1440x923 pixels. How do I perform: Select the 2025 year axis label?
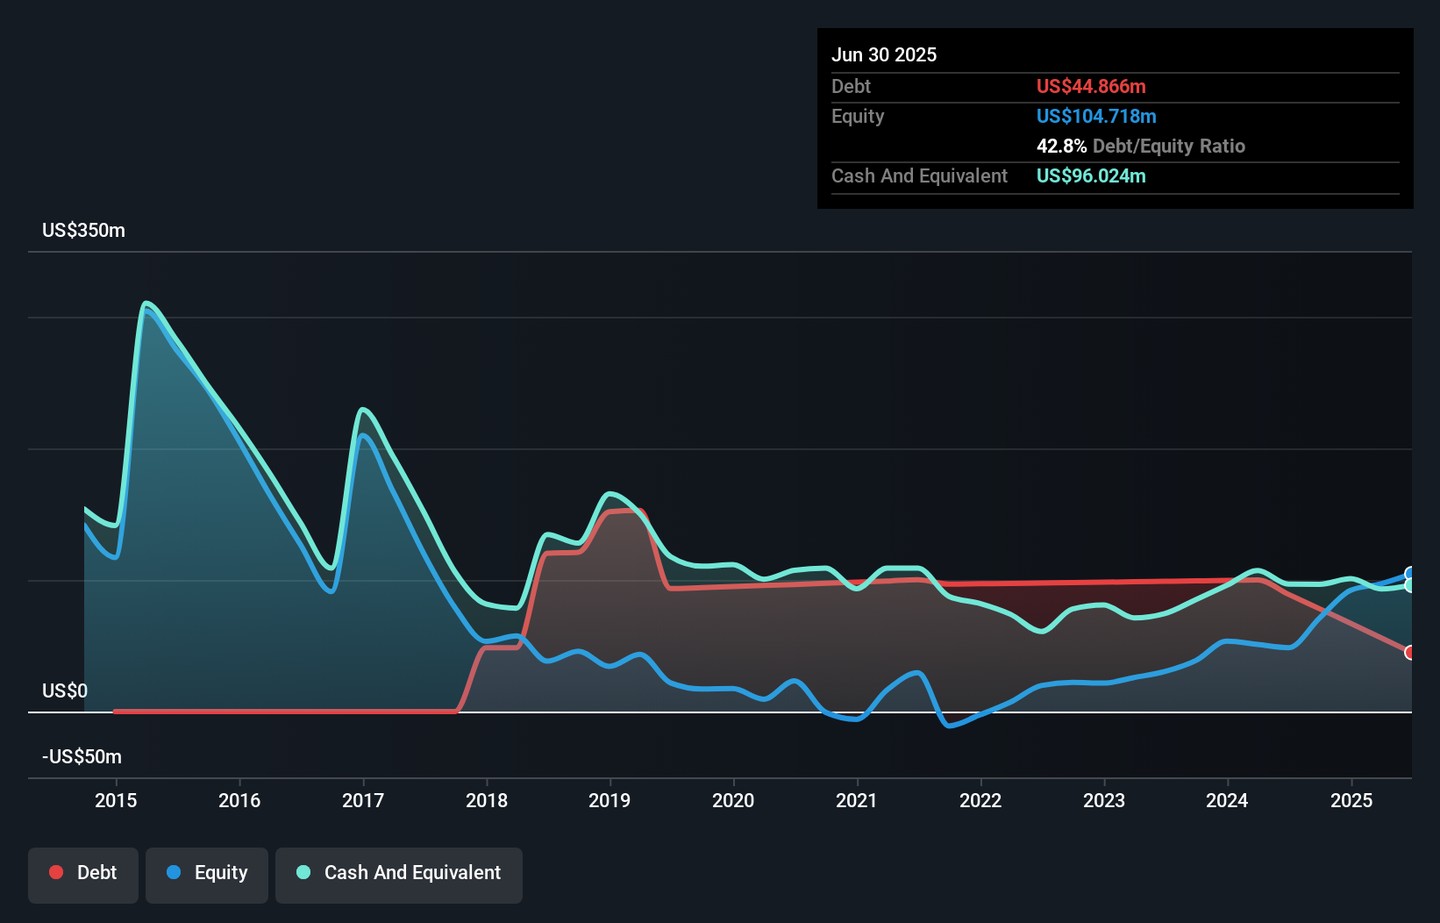[x=1351, y=800]
